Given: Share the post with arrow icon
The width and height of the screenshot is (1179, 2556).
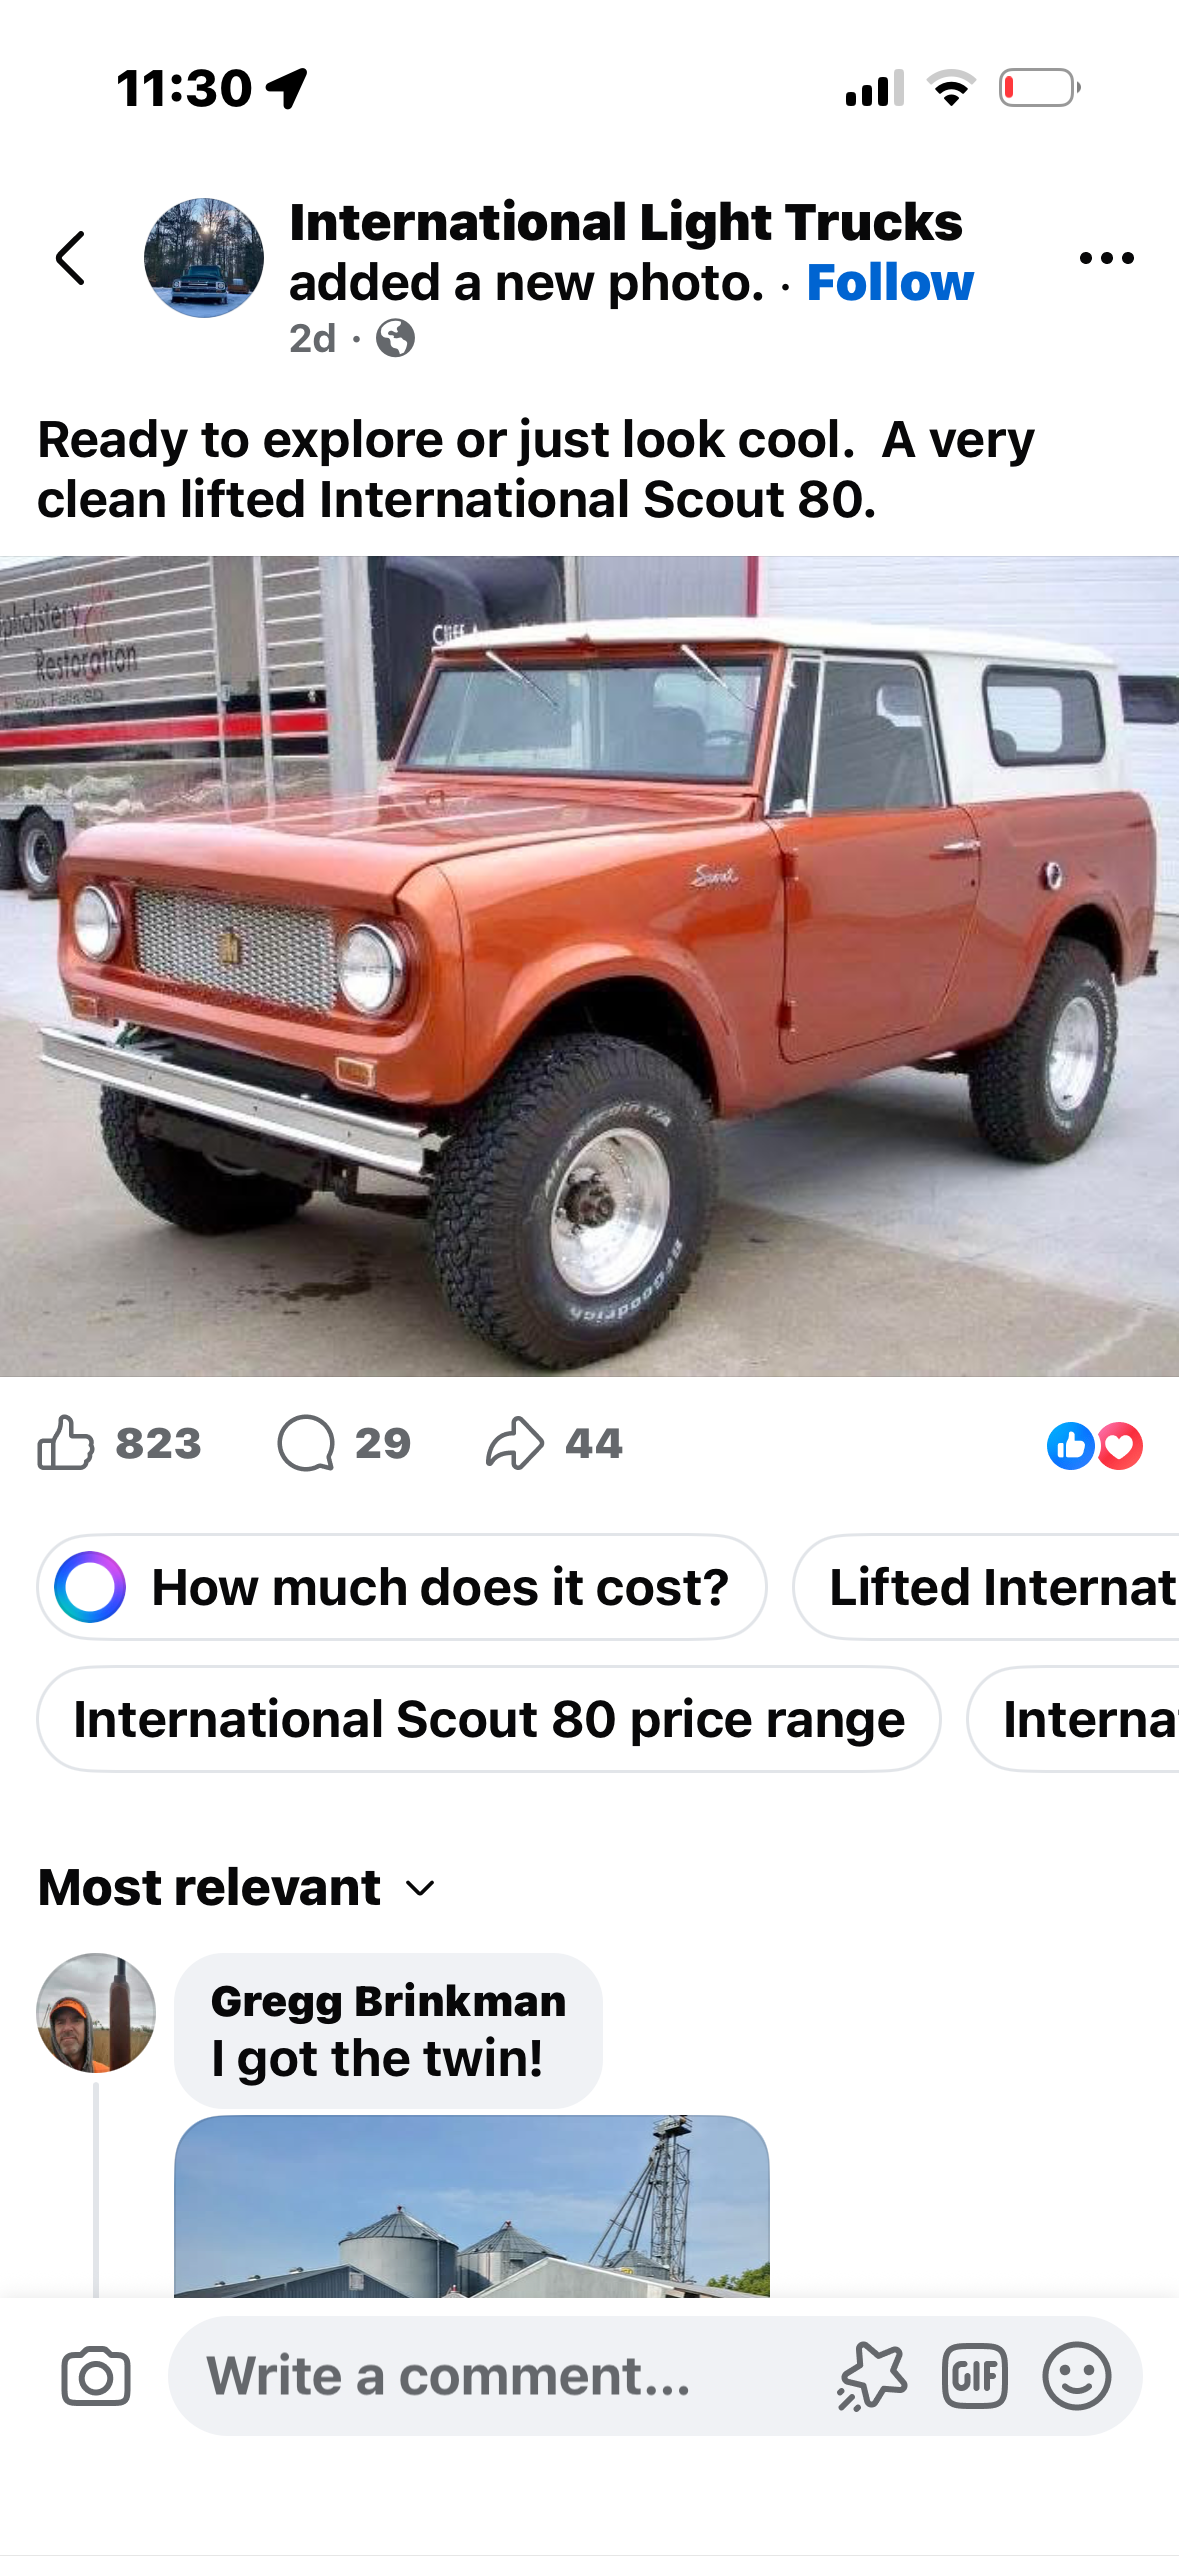Looking at the screenshot, I should click(x=514, y=1443).
